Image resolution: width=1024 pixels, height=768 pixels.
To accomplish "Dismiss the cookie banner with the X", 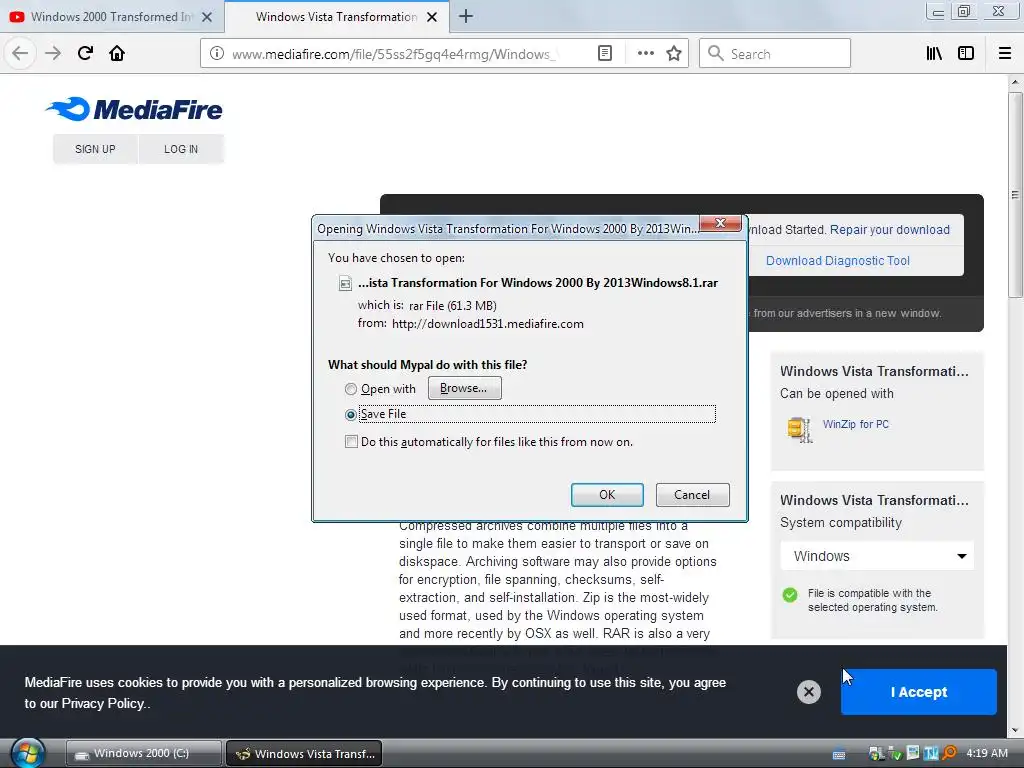I will [808, 692].
